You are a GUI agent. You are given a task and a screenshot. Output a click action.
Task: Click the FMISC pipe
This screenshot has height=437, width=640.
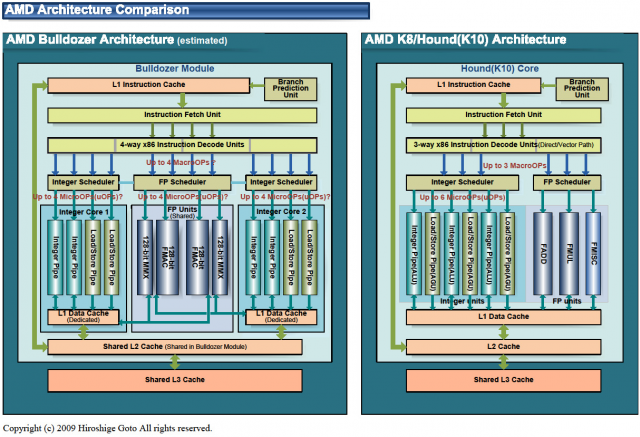coord(593,253)
